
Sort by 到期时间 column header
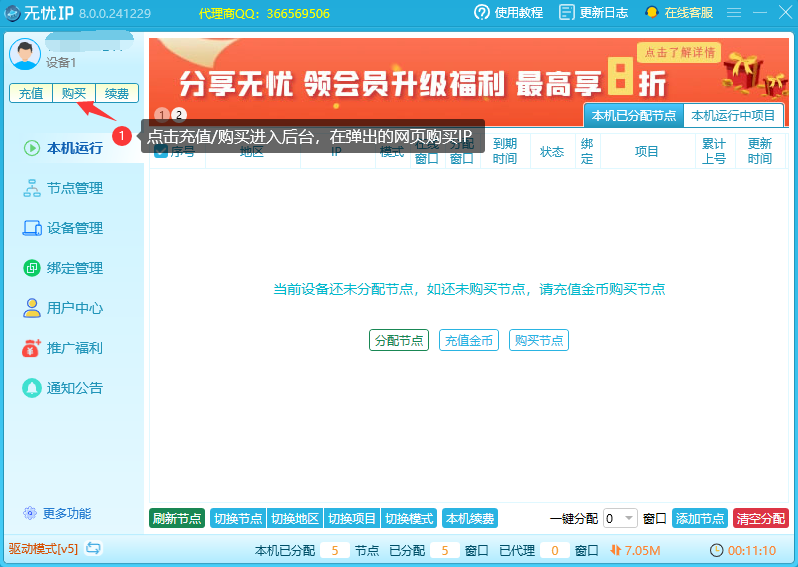click(505, 151)
